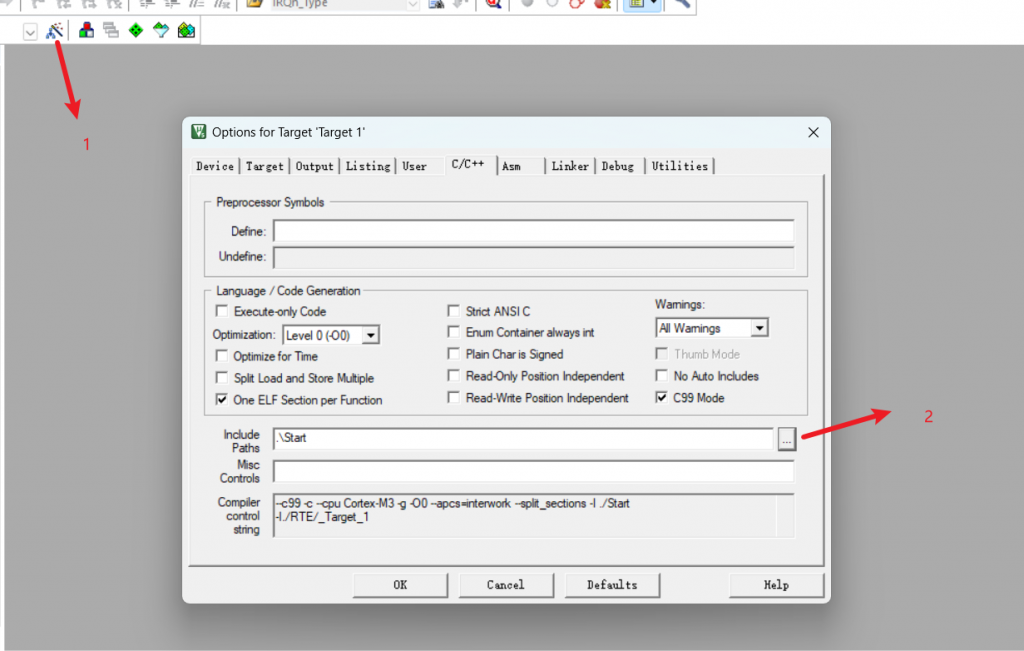This screenshot has width=1024, height=651.
Task: Click the Manage Multi-Project Workspace icon
Action: 111,31
